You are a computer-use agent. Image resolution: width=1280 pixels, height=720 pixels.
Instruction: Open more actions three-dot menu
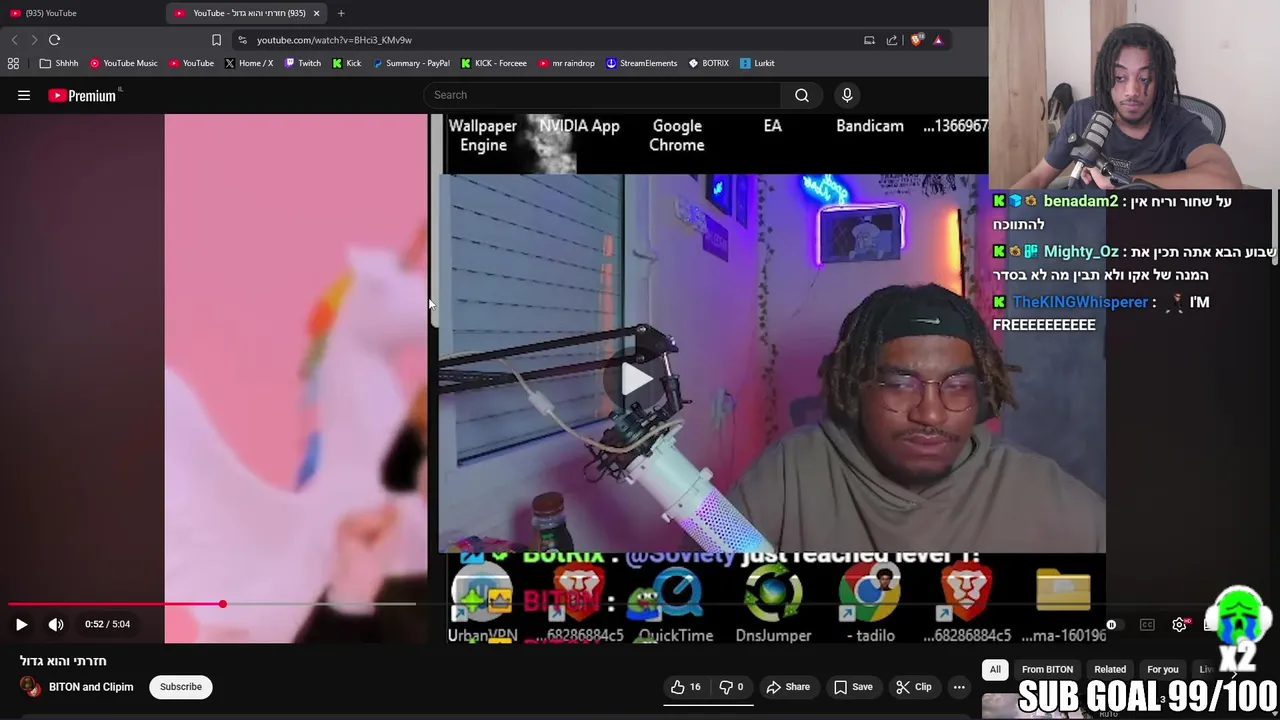coord(959,687)
